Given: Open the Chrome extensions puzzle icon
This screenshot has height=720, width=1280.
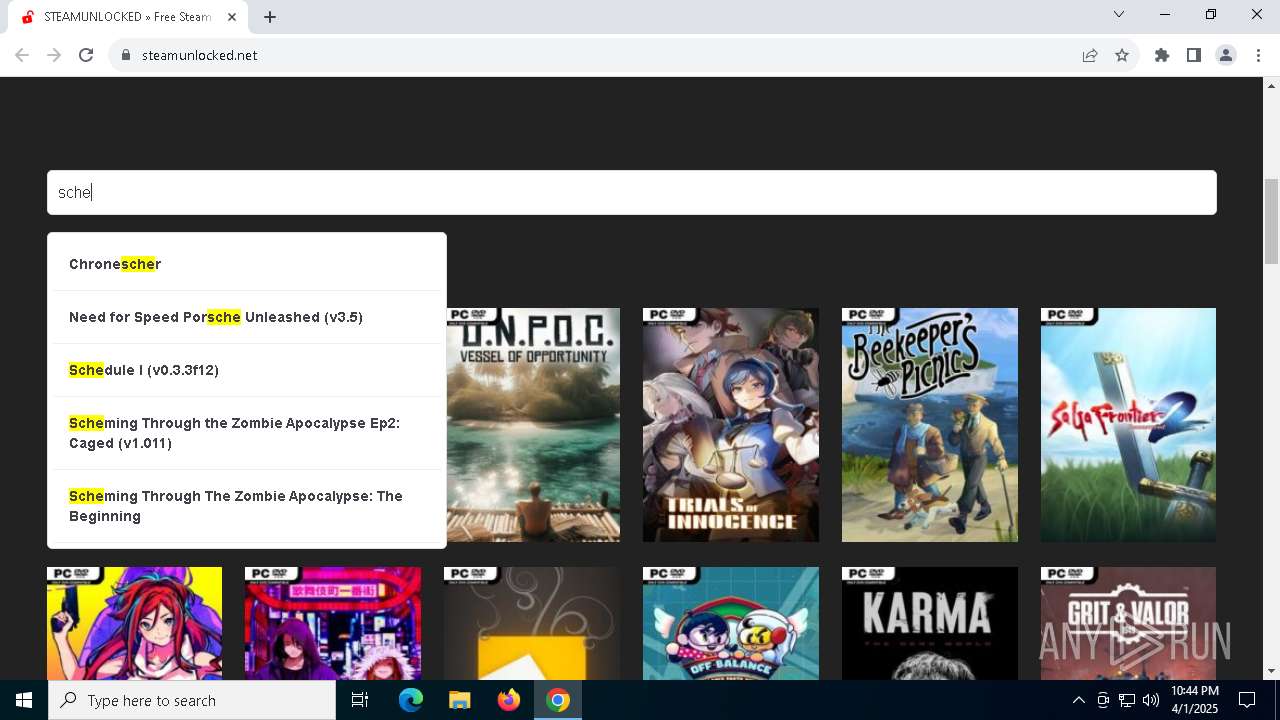Looking at the screenshot, I should pyautogui.click(x=1162, y=55).
